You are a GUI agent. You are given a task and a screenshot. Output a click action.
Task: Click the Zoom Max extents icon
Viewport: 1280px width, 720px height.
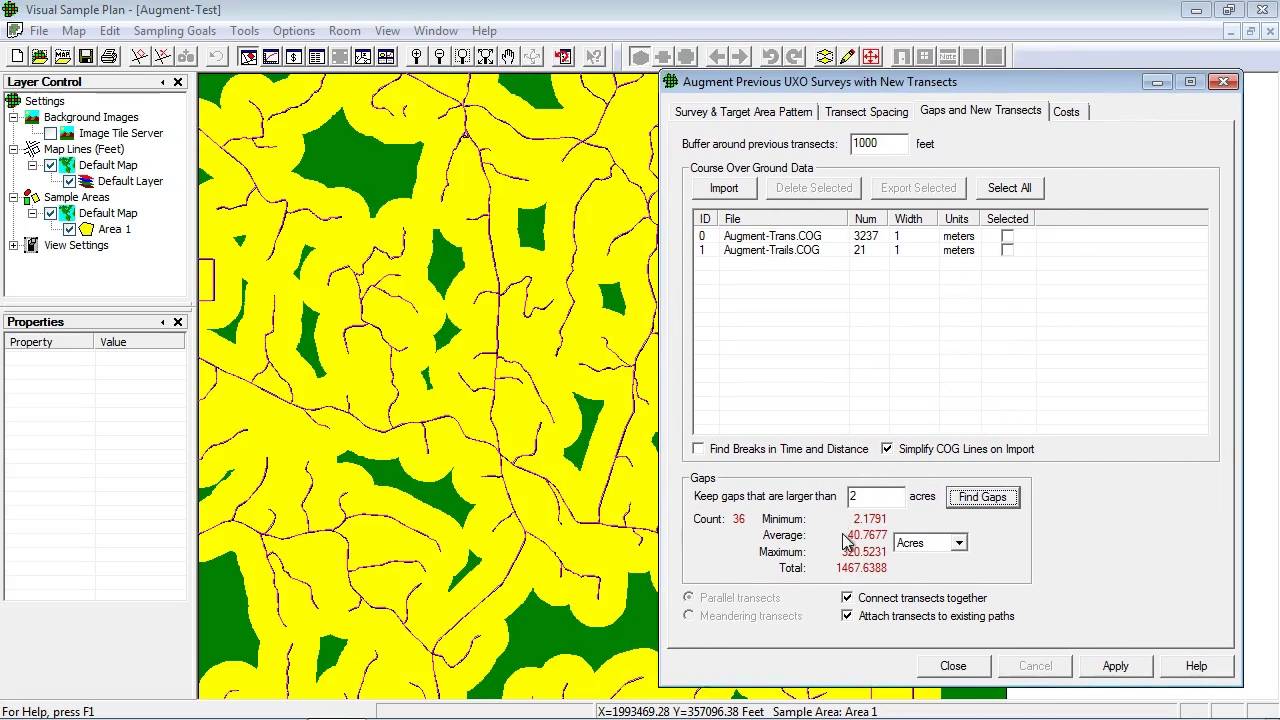click(485, 57)
